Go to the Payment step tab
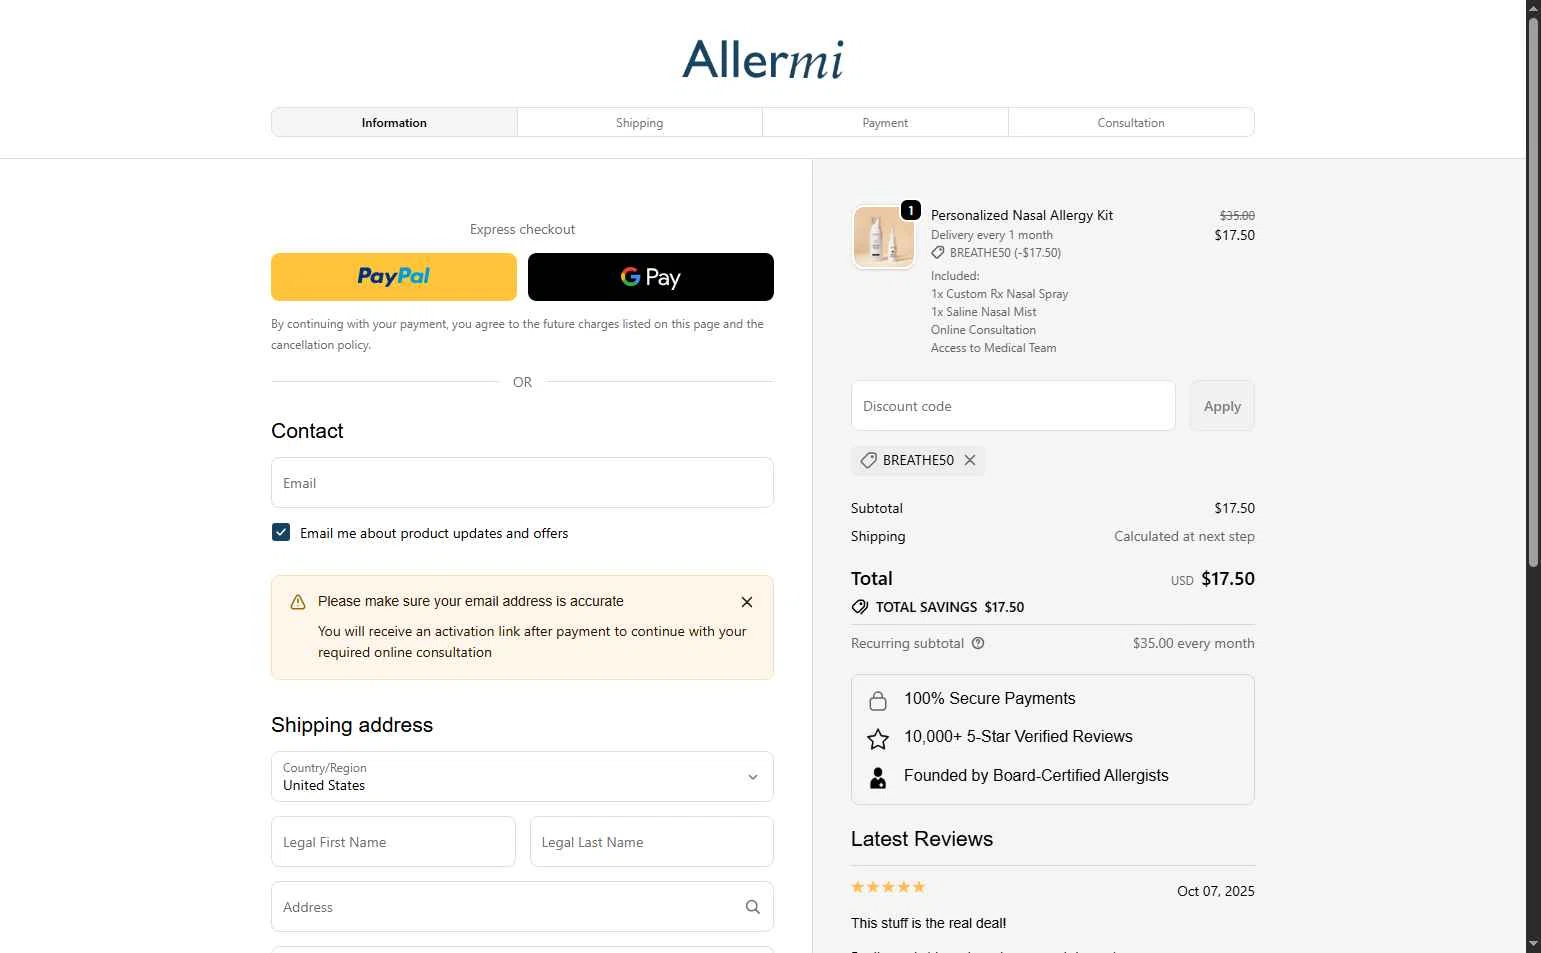This screenshot has height=953, width=1541. (x=885, y=122)
